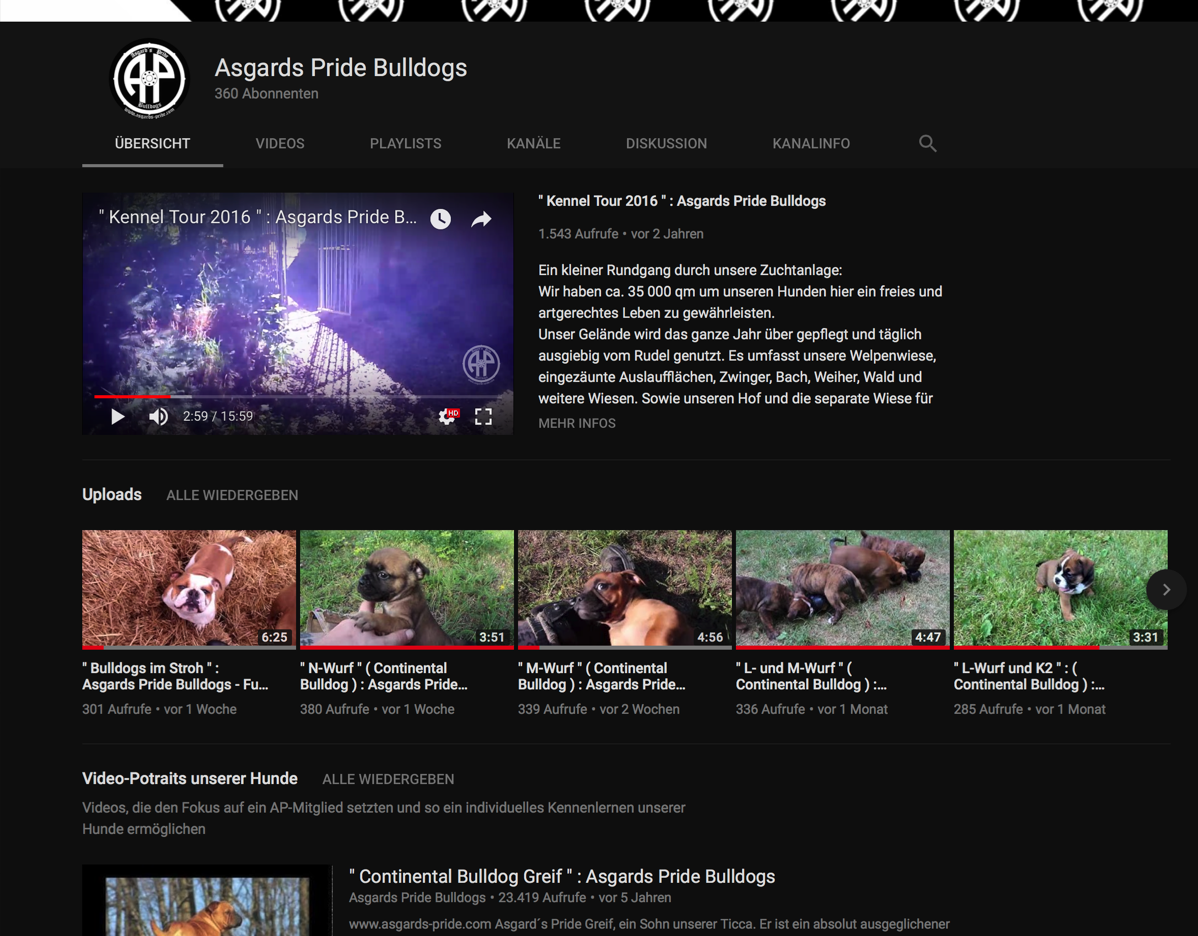Click the AP watermark logo in the video
1198x936 pixels.
[x=481, y=364]
